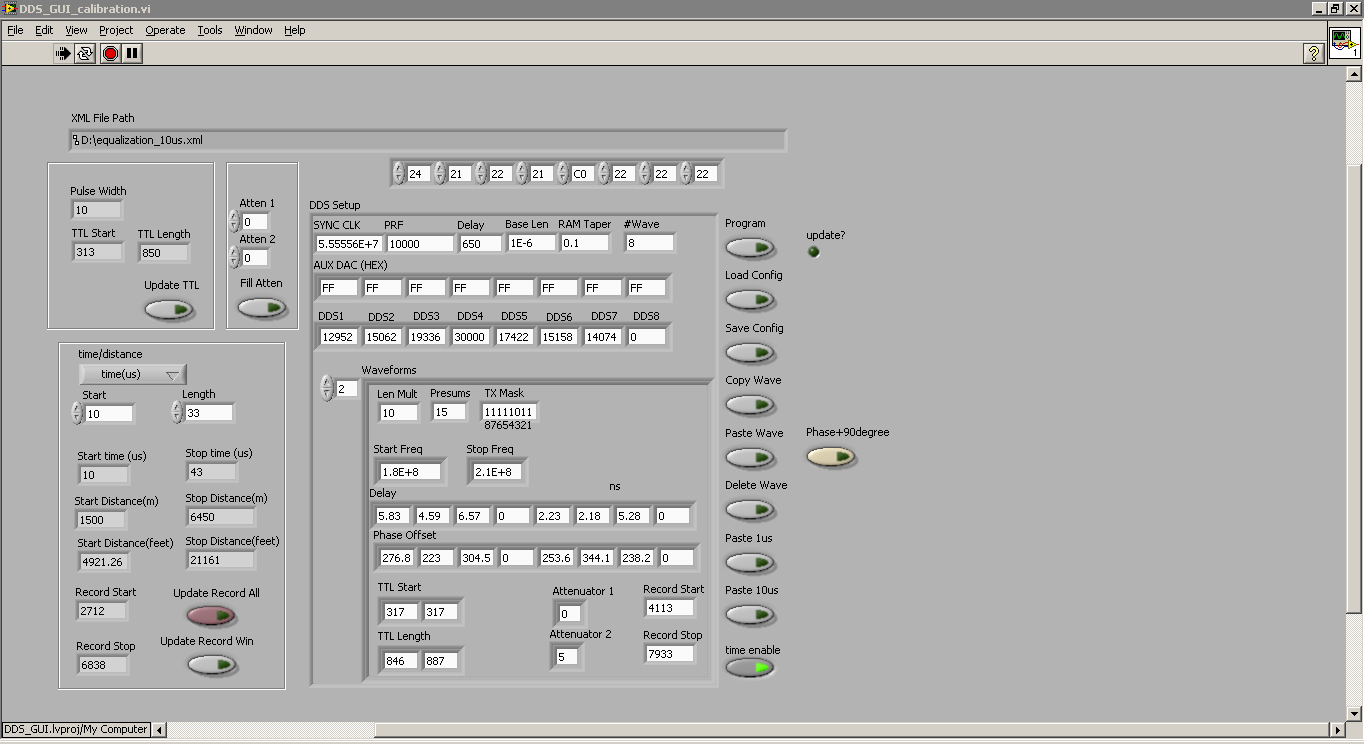Click the PRF input field
Screen dimensions: 1364x744
418,243
